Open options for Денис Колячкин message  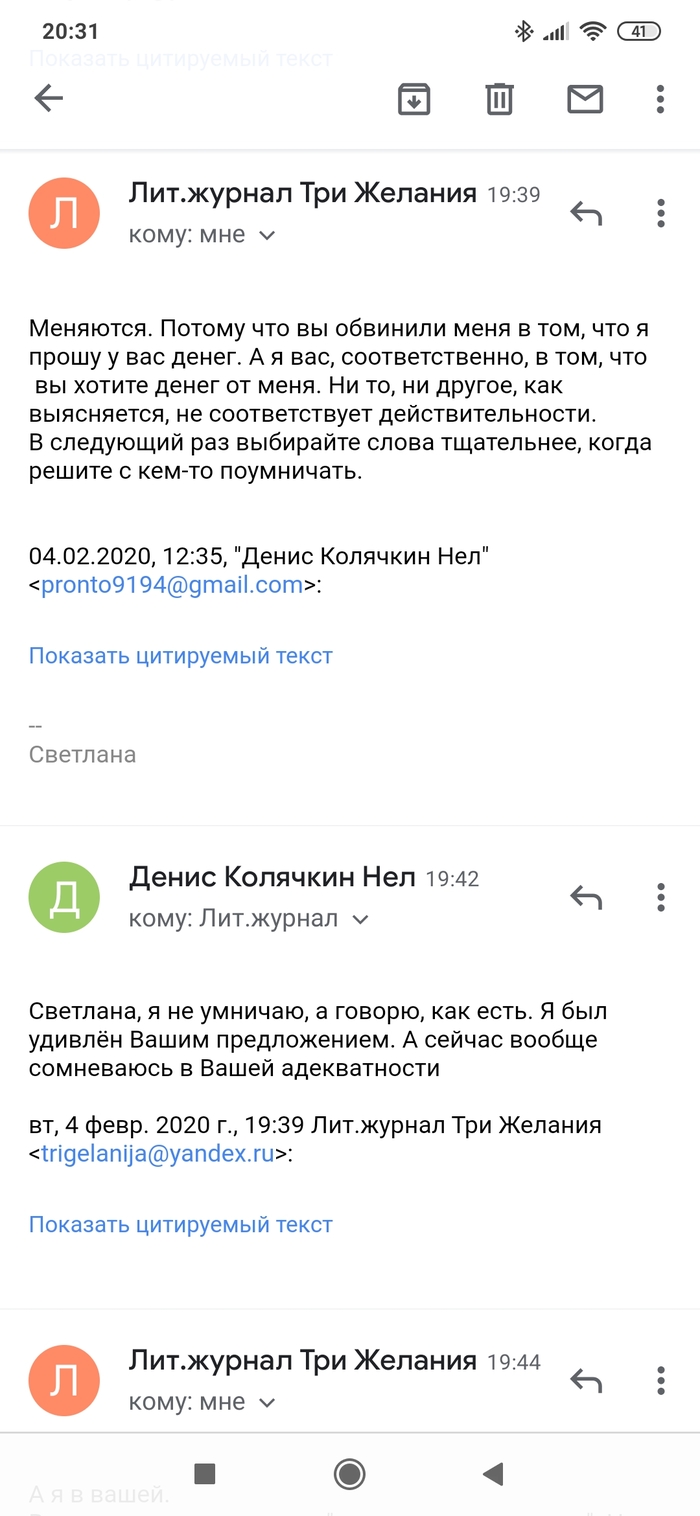click(660, 898)
